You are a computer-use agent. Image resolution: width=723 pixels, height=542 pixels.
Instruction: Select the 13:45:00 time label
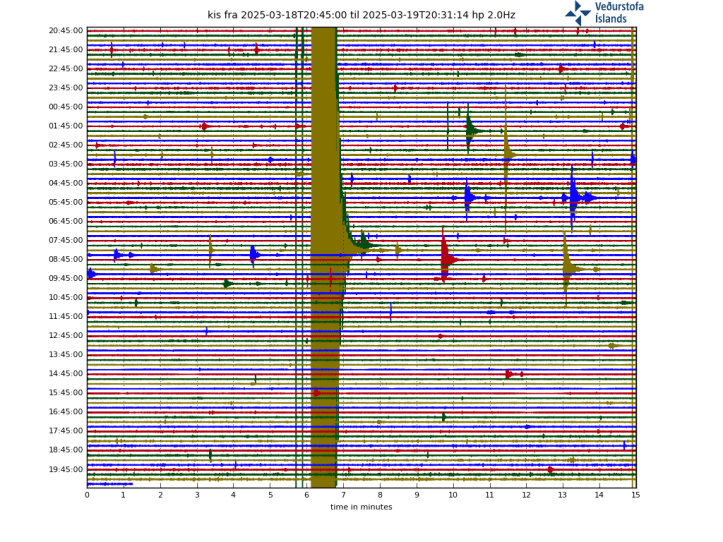pos(65,354)
